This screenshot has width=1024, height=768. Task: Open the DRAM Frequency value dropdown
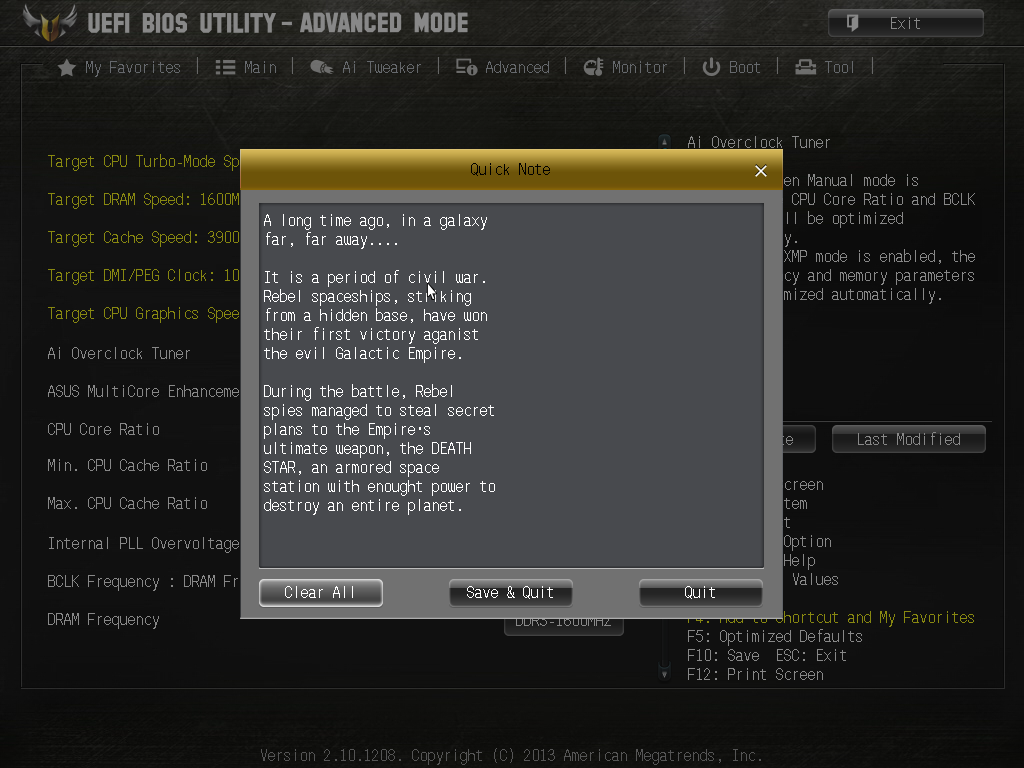point(564,625)
